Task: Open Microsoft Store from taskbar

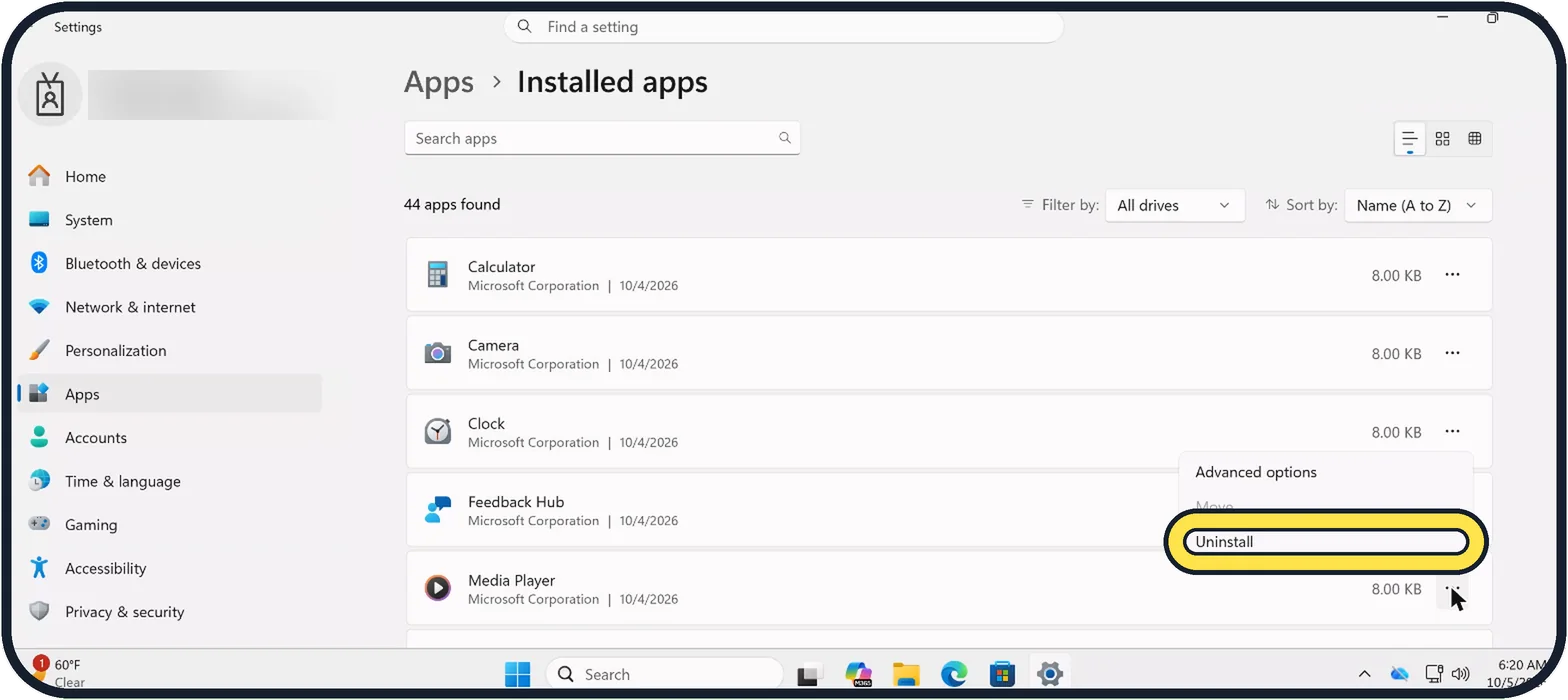Action: click(1002, 674)
